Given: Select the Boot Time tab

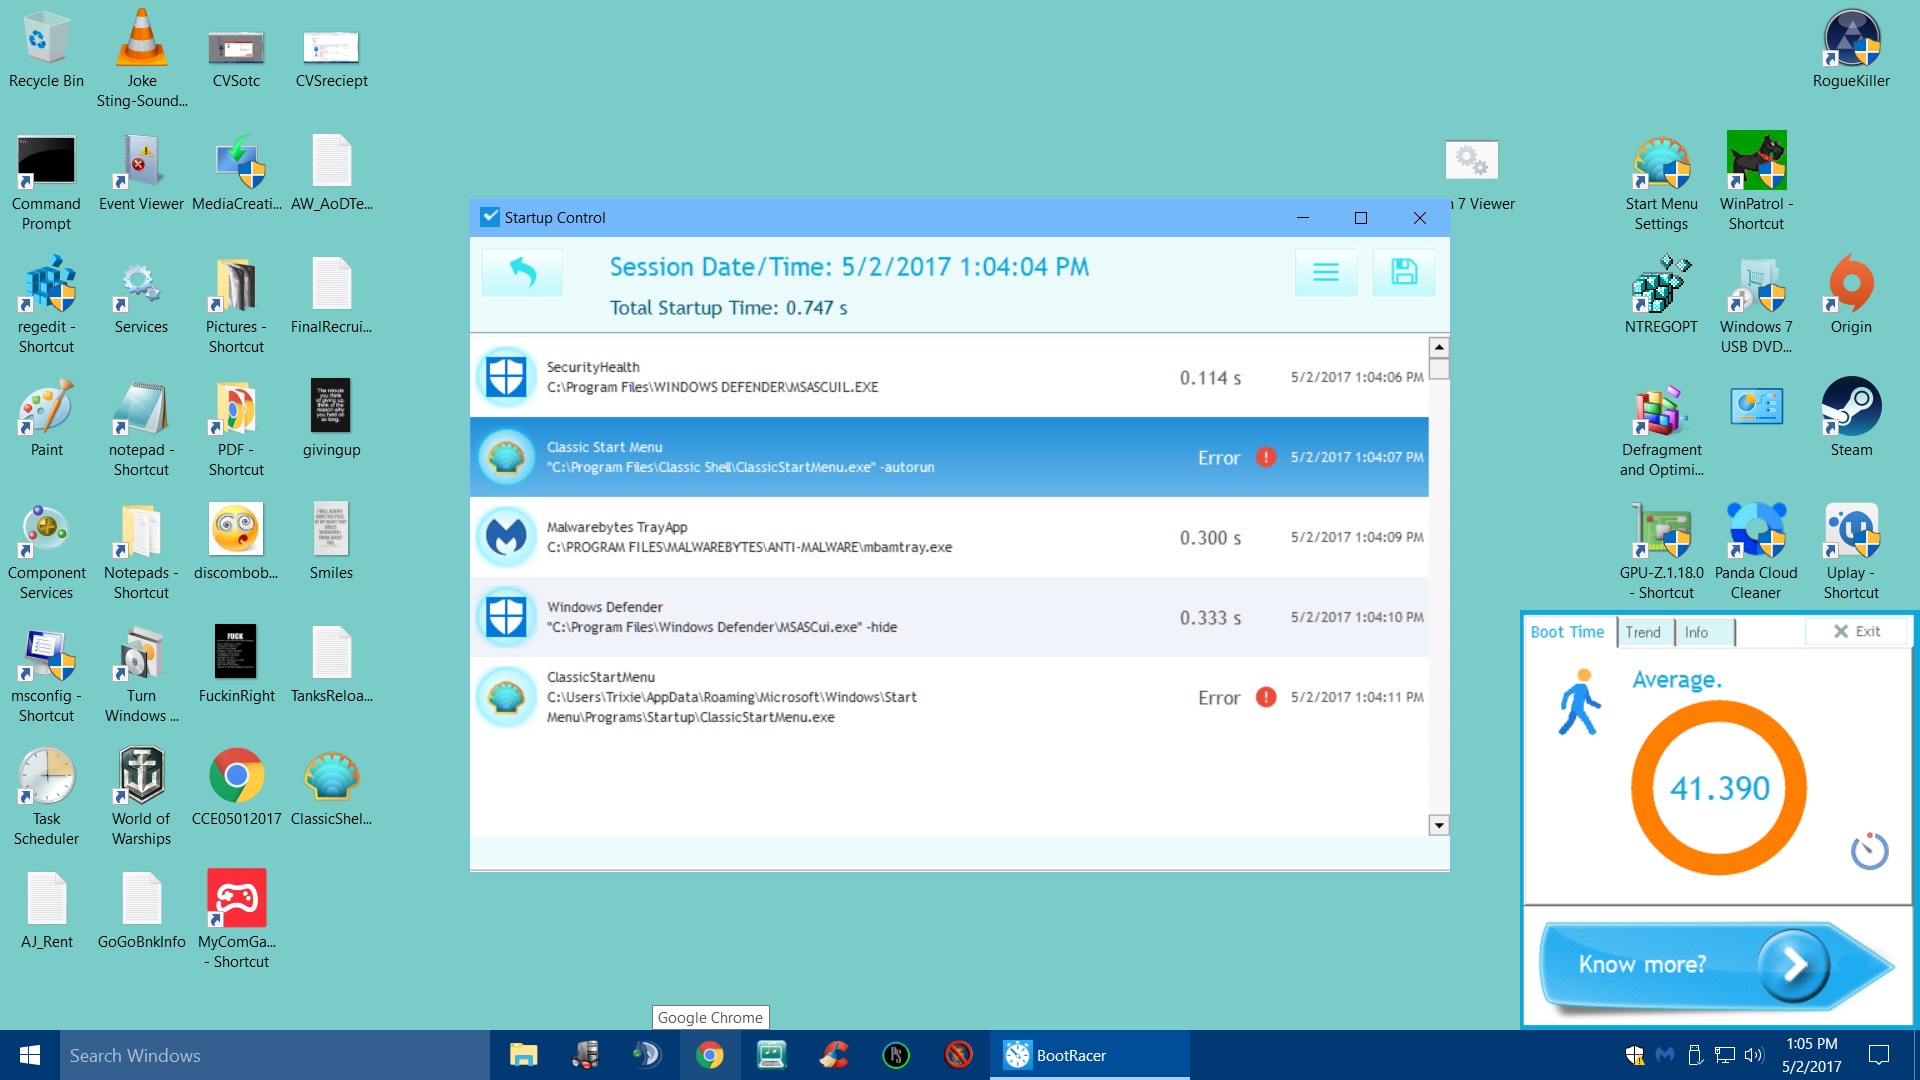Looking at the screenshot, I should pos(1567,632).
